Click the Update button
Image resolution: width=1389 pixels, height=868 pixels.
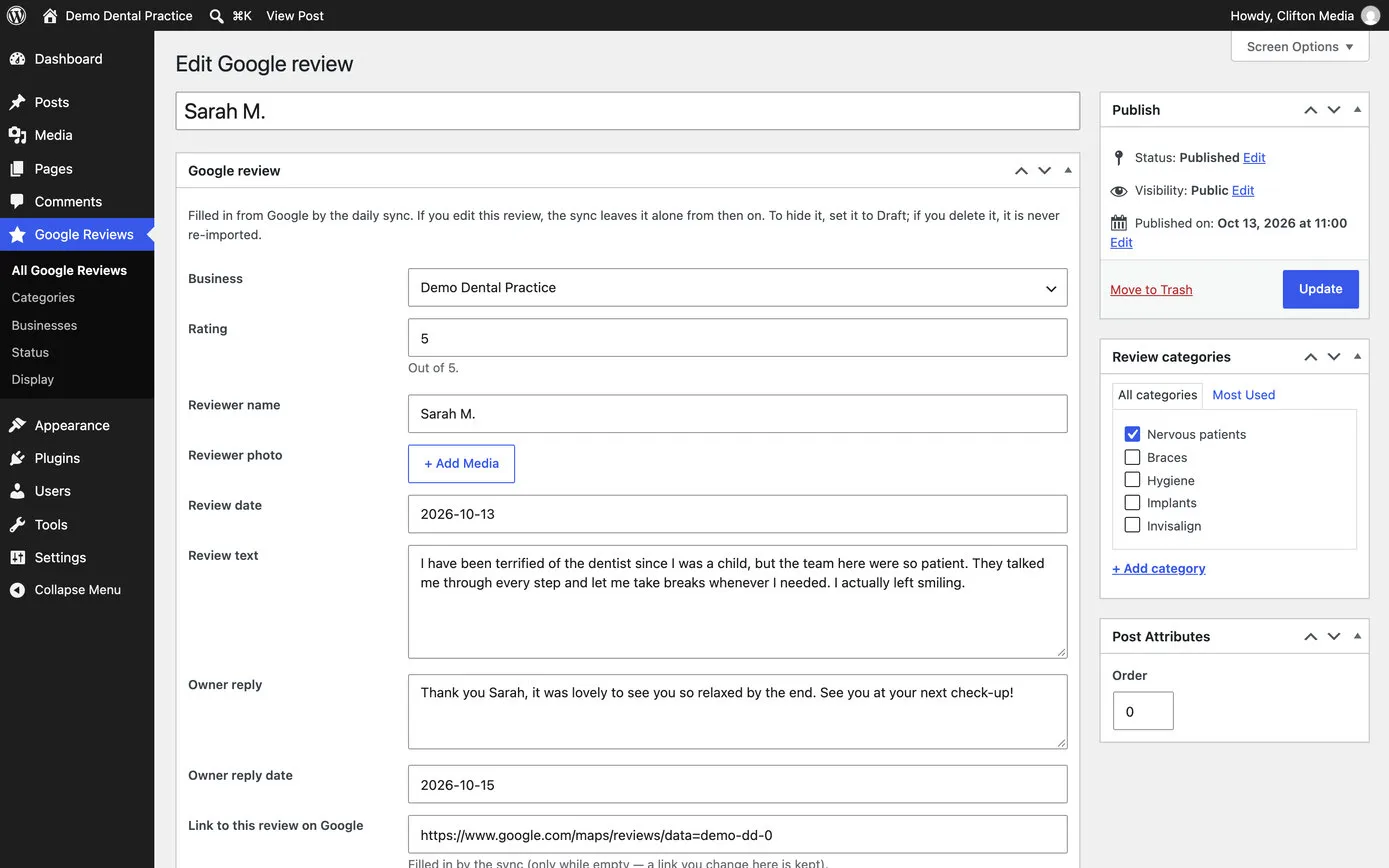coord(1320,289)
